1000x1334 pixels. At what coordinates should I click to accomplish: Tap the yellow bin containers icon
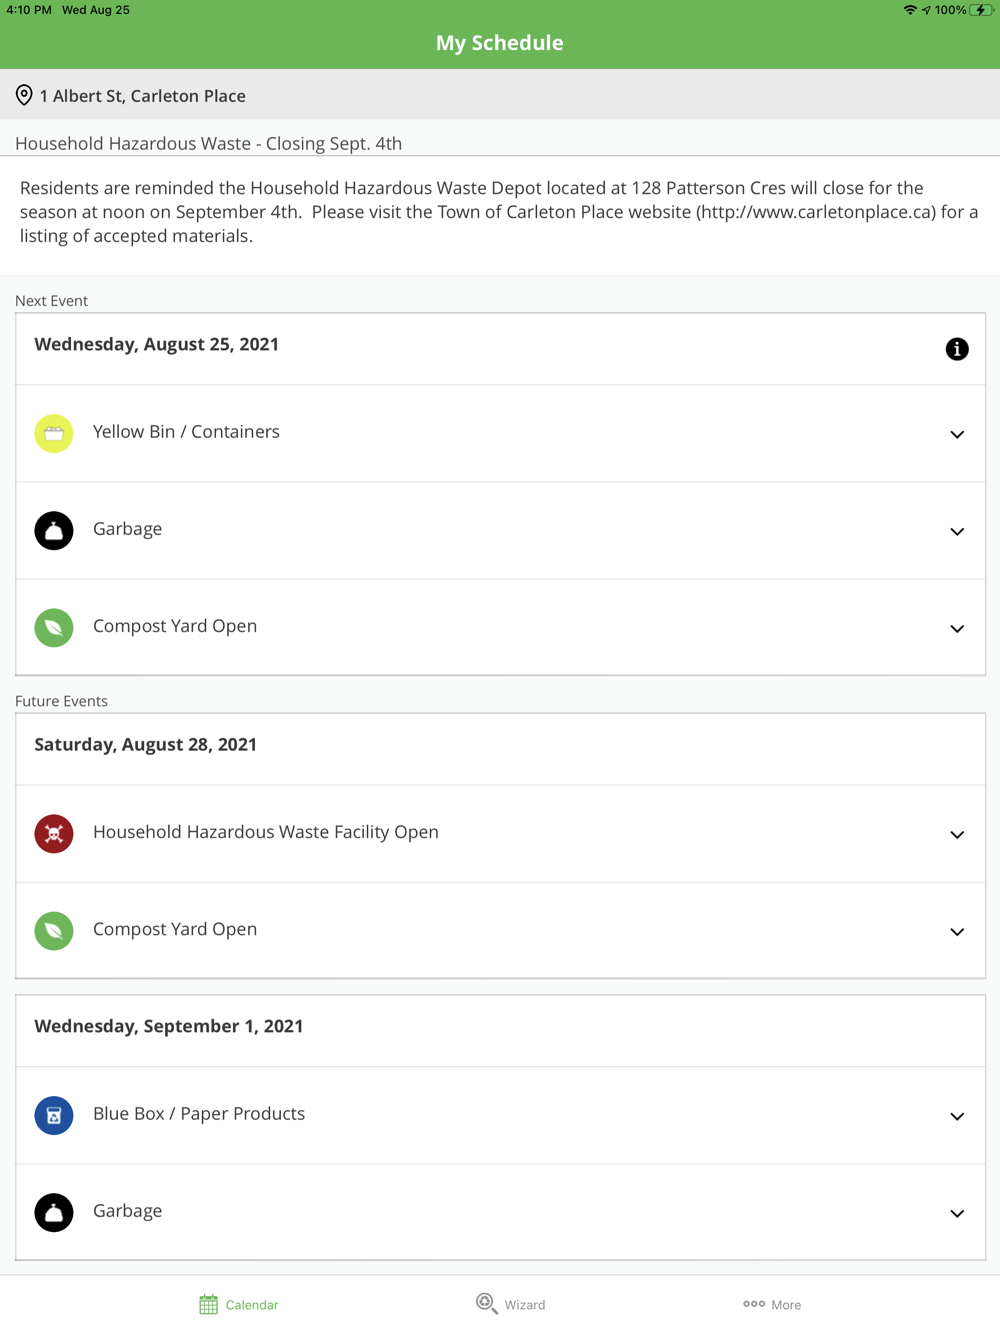point(54,434)
